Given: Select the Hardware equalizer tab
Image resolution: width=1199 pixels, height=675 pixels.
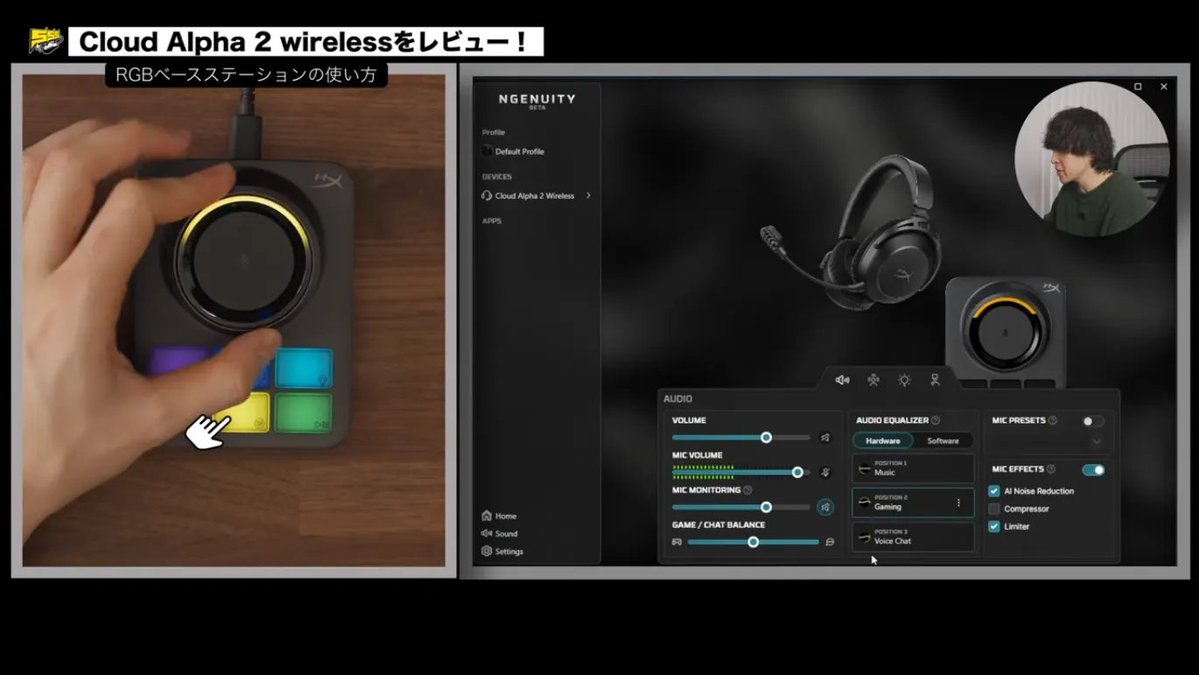Looking at the screenshot, I should [883, 441].
